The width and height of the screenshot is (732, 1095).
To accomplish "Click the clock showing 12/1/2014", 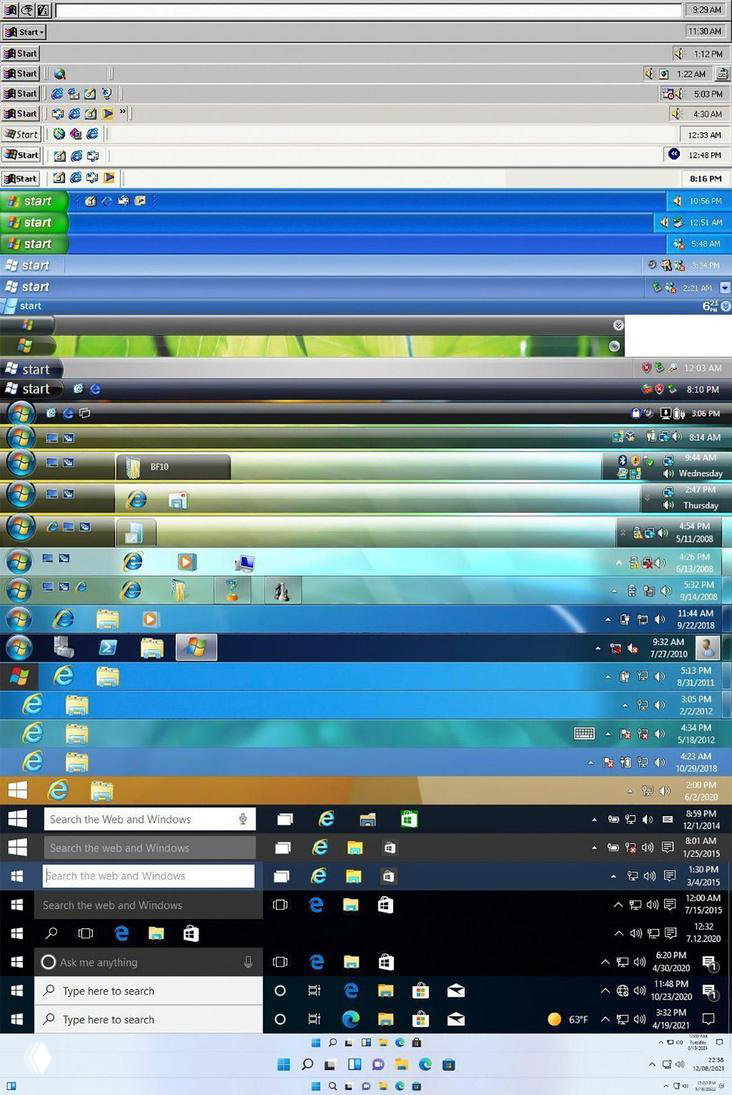I will pyautogui.click(x=701, y=819).
